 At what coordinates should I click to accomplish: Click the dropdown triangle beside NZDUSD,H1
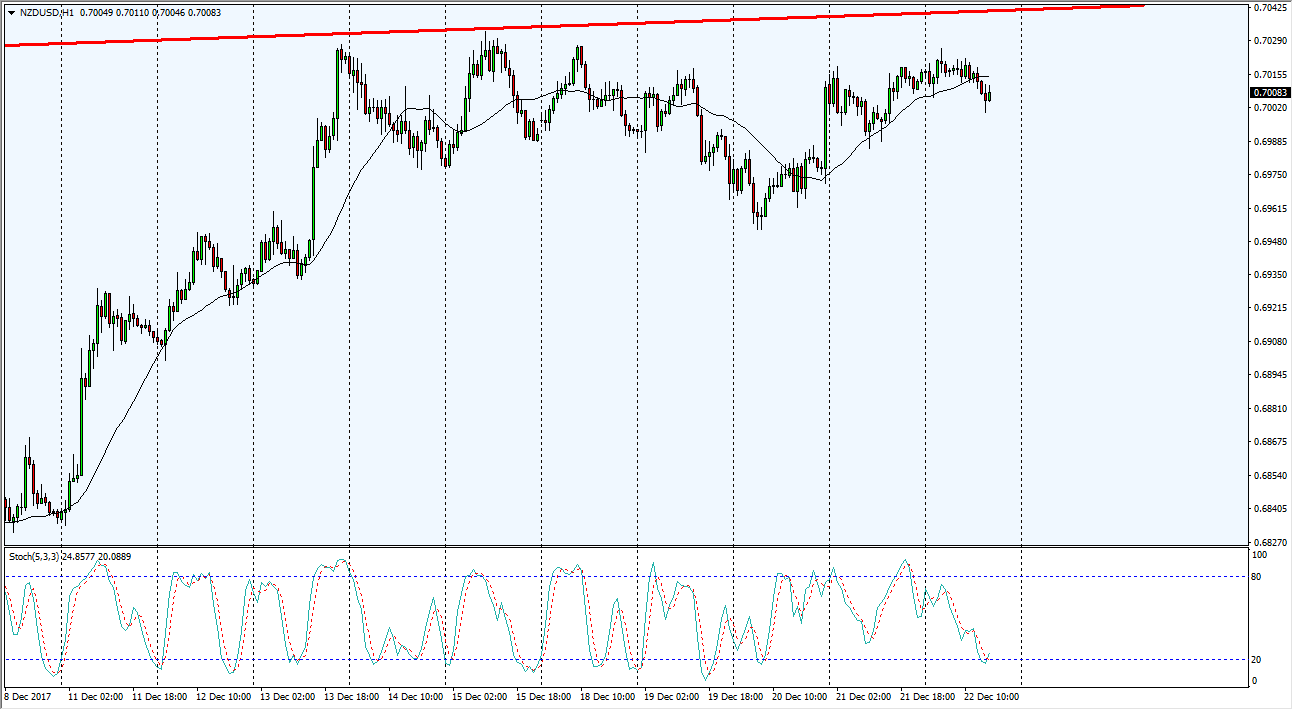(x=10, y=13)
